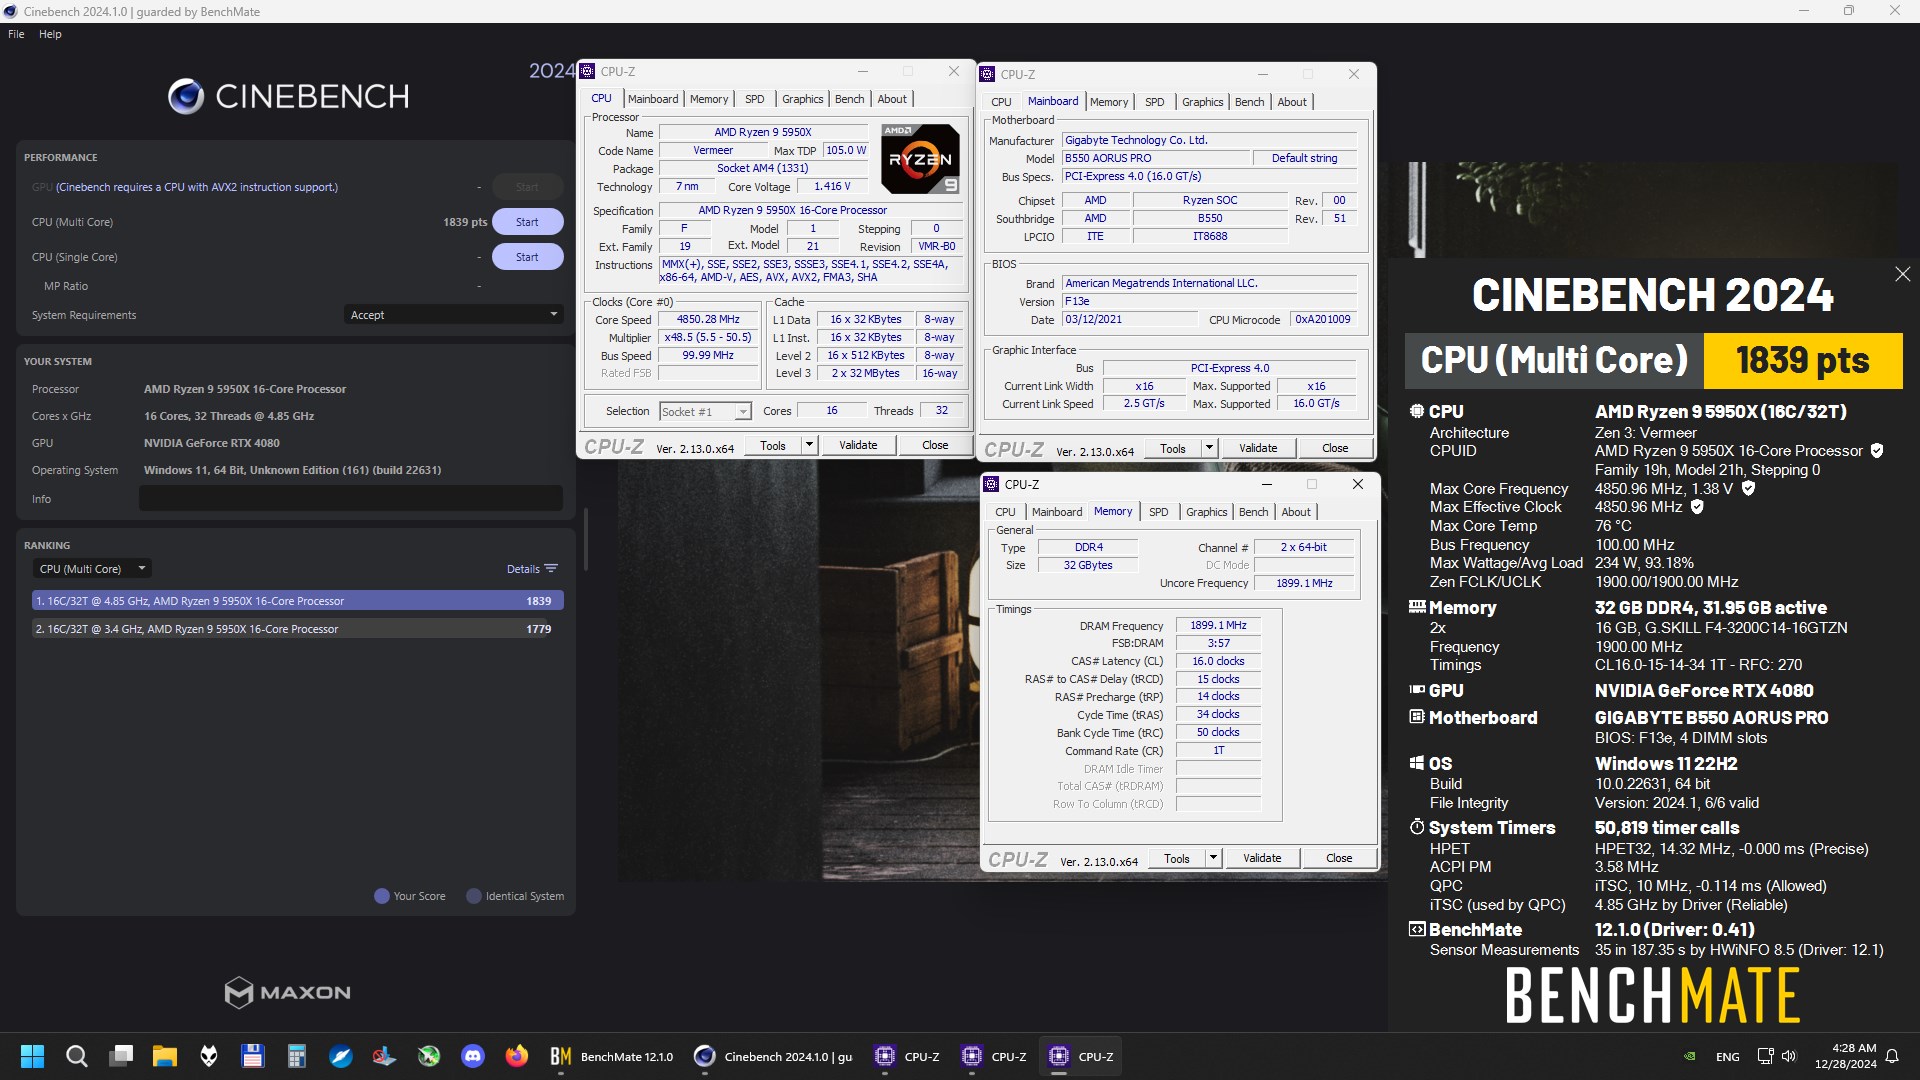
Task: Click the Maxon logo at bottom
Action: click(x=288, y=992)
